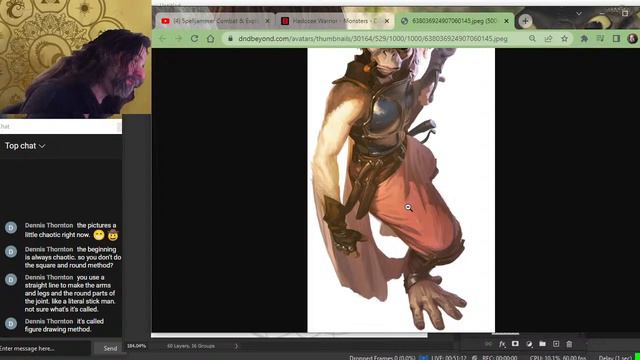Screen dimensions: 640x360
Task: Add a layer style with fx icon
Action: 502,344
